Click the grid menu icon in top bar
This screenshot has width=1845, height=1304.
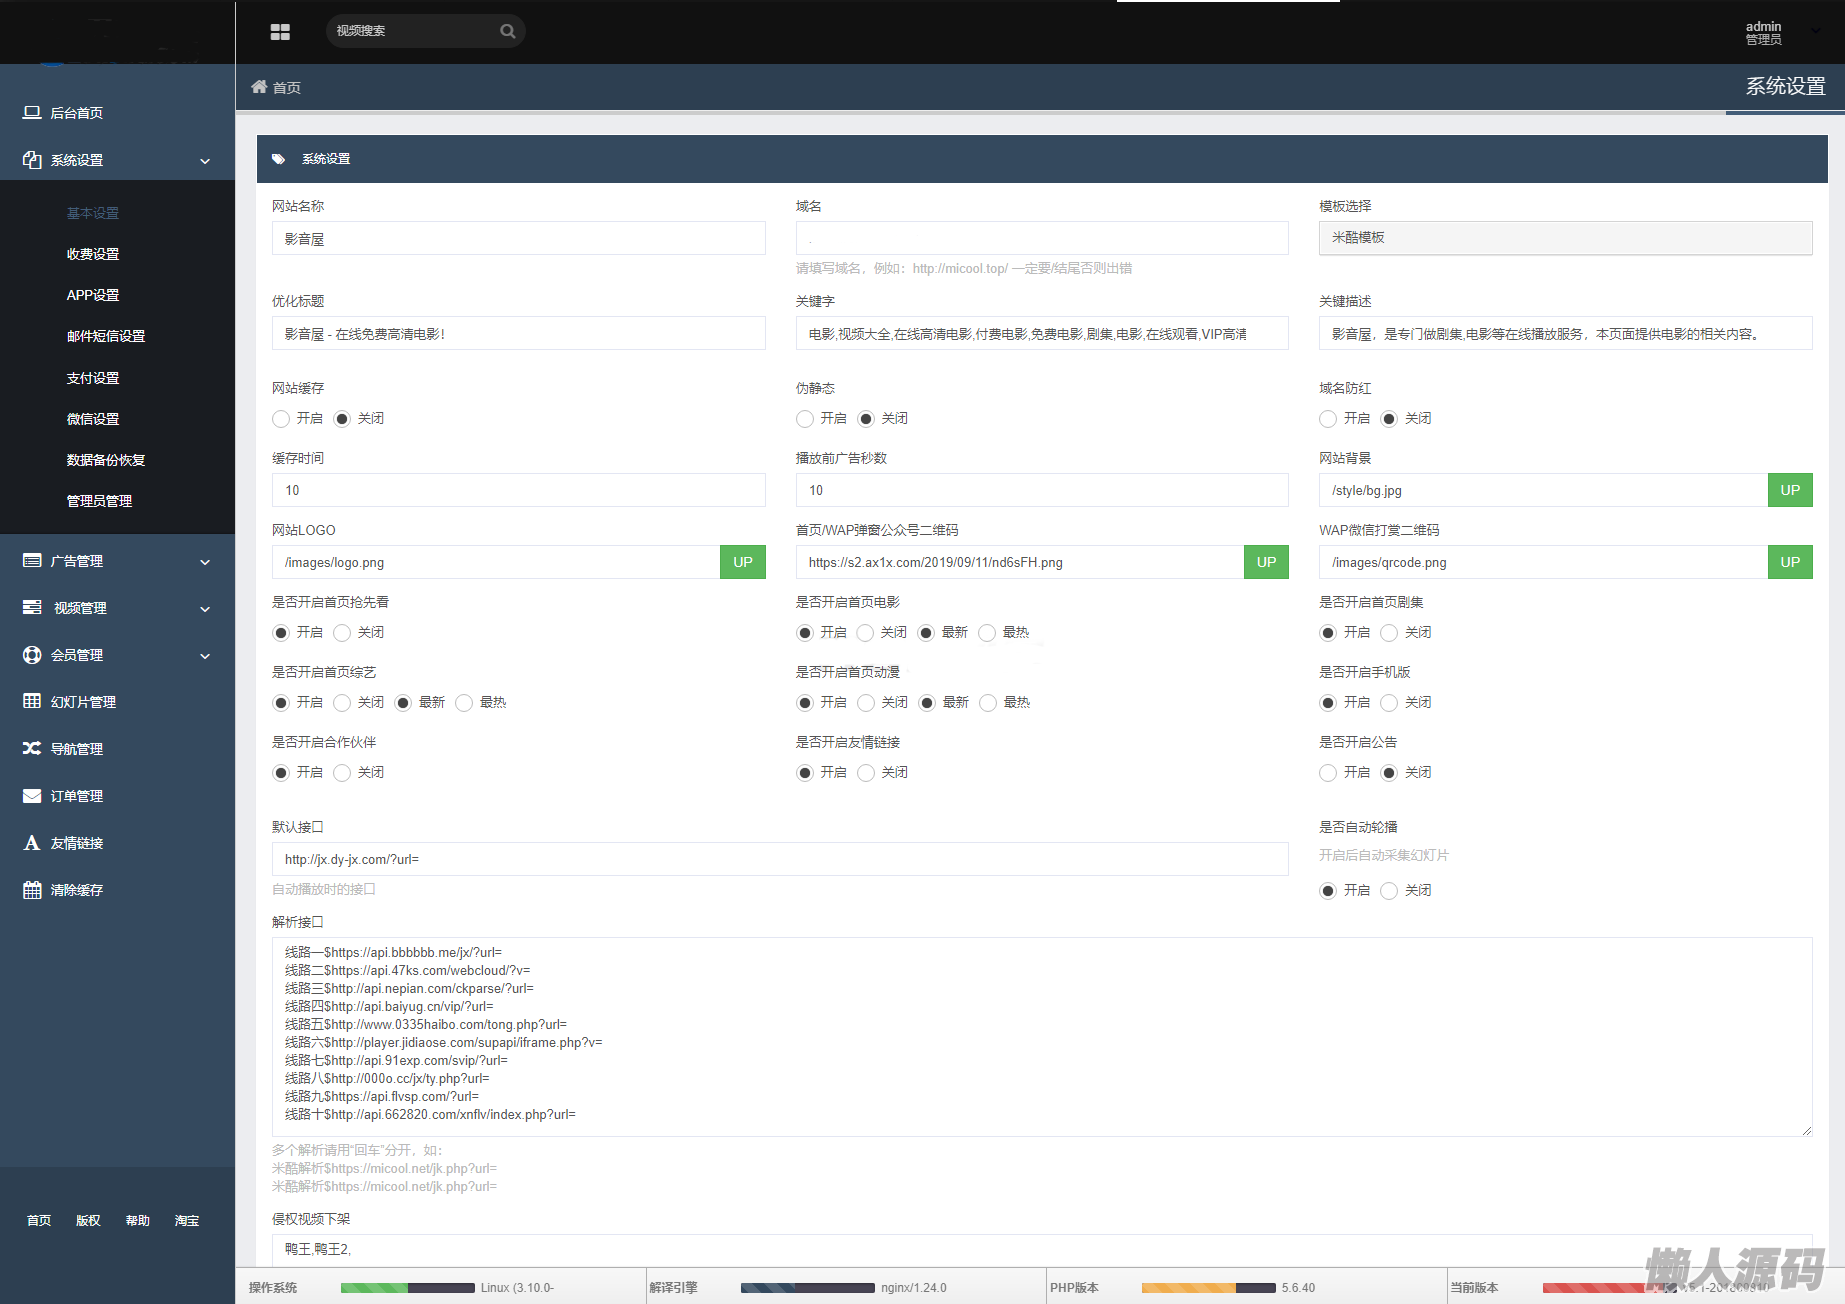[x=280, y=32]
